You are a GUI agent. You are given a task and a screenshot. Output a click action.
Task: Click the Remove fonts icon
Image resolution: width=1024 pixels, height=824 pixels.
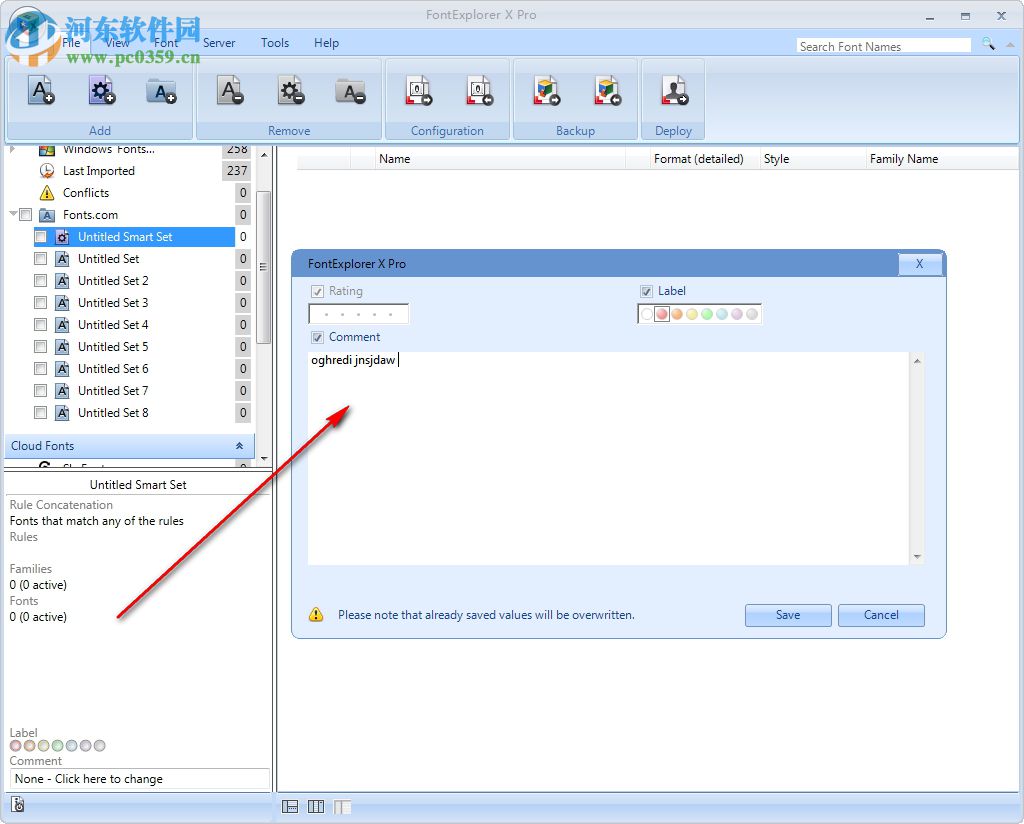[230, 91]
